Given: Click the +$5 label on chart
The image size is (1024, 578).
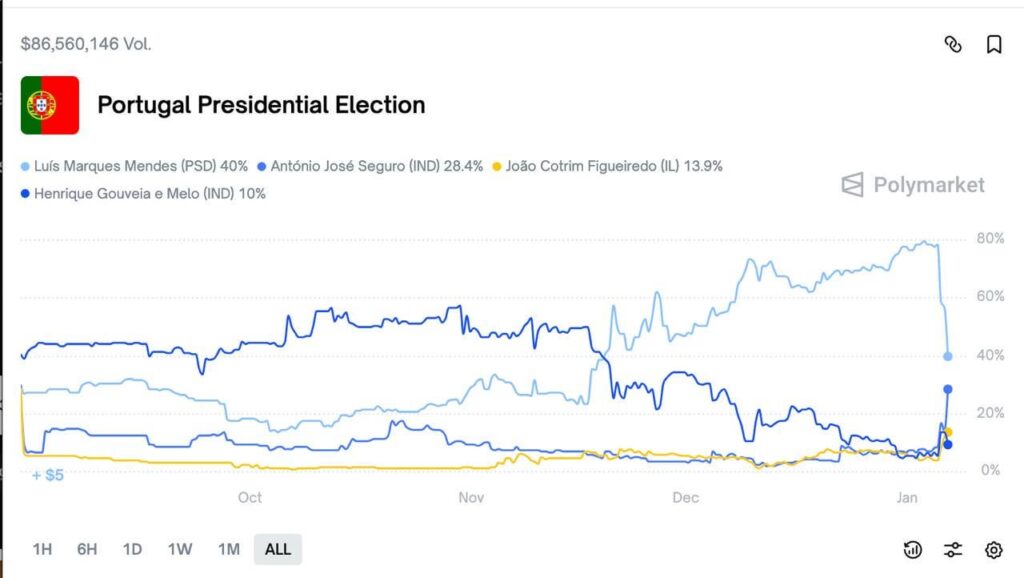Looking at the screenshot, I should (48, 475).
